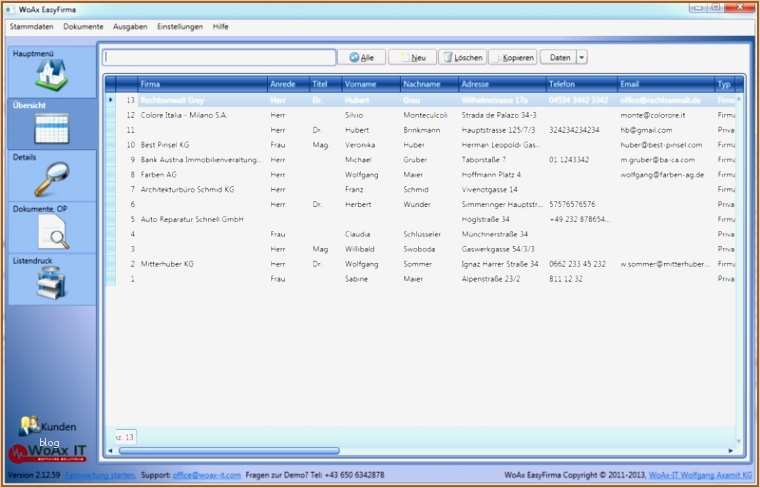760x488 pixels.
Task: Click horizontal scrollbar right arrow
Action: pyautogui.click(x=730, y=451)
